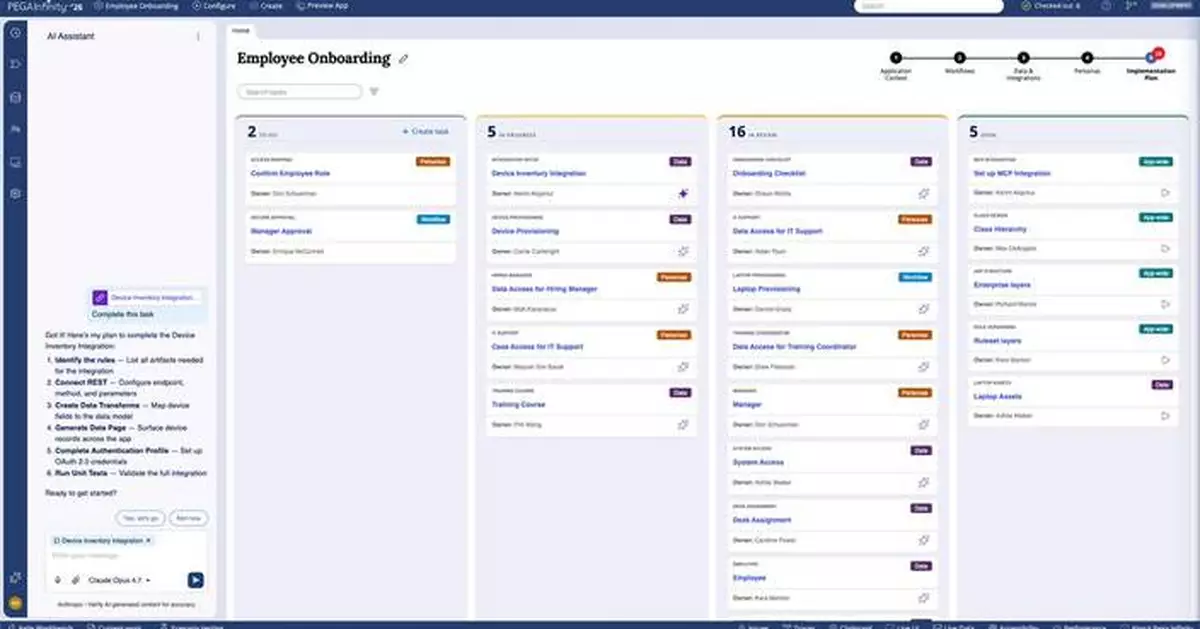Click the edit pencil beside Employee Onboarding title
The height and width of the screenshot is (629, 1200).
[x=404, y=59]
